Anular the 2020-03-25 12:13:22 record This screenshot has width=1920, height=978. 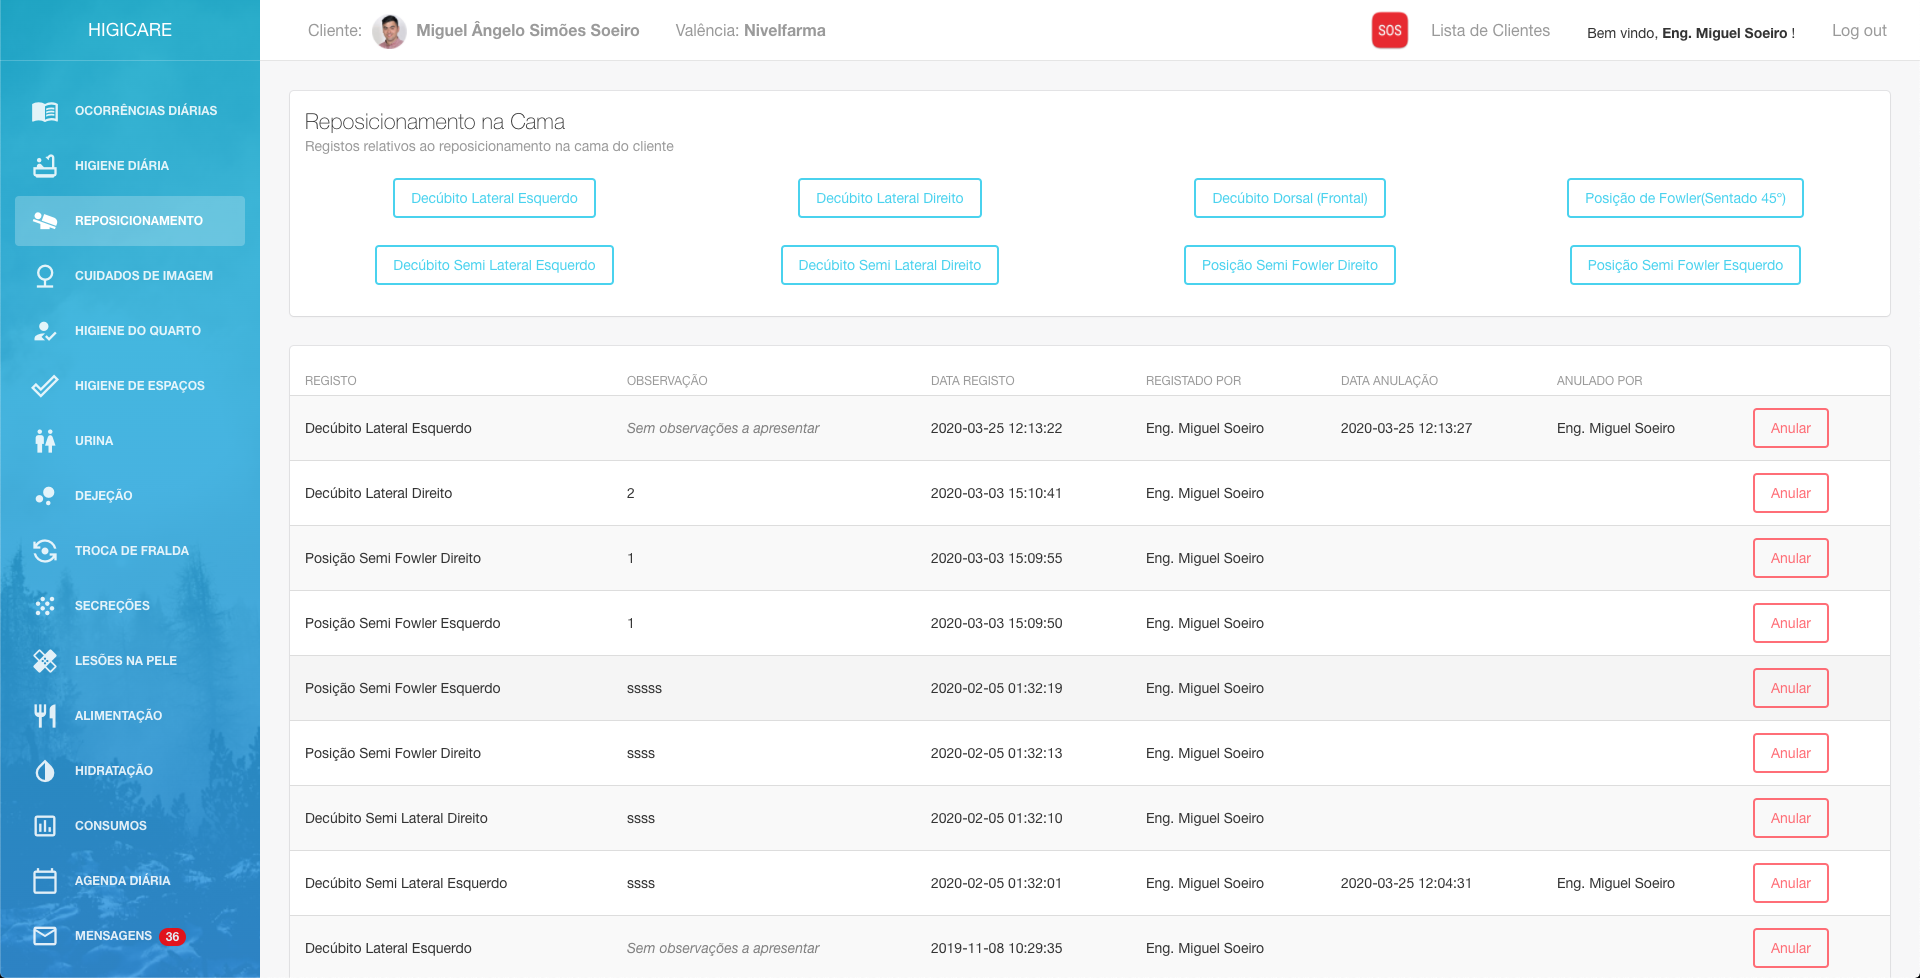tap(1790, 428)
